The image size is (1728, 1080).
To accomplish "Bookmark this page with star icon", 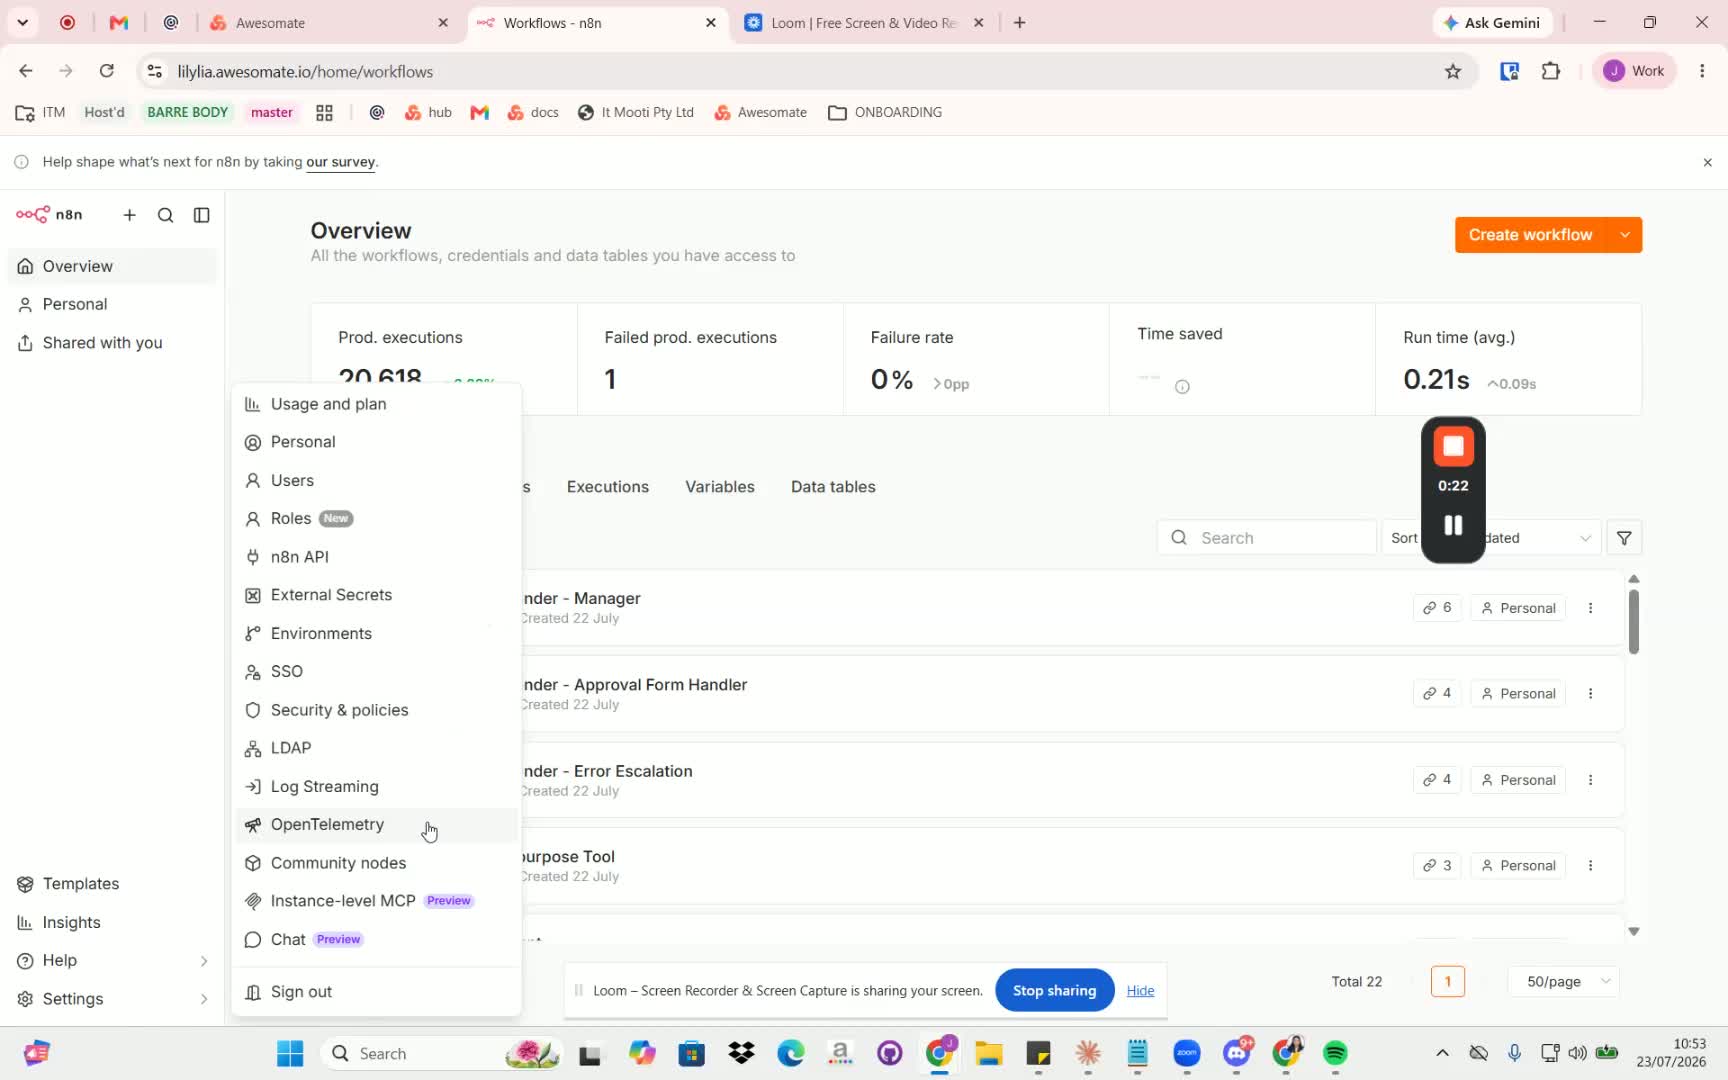I will (1453, 71).
